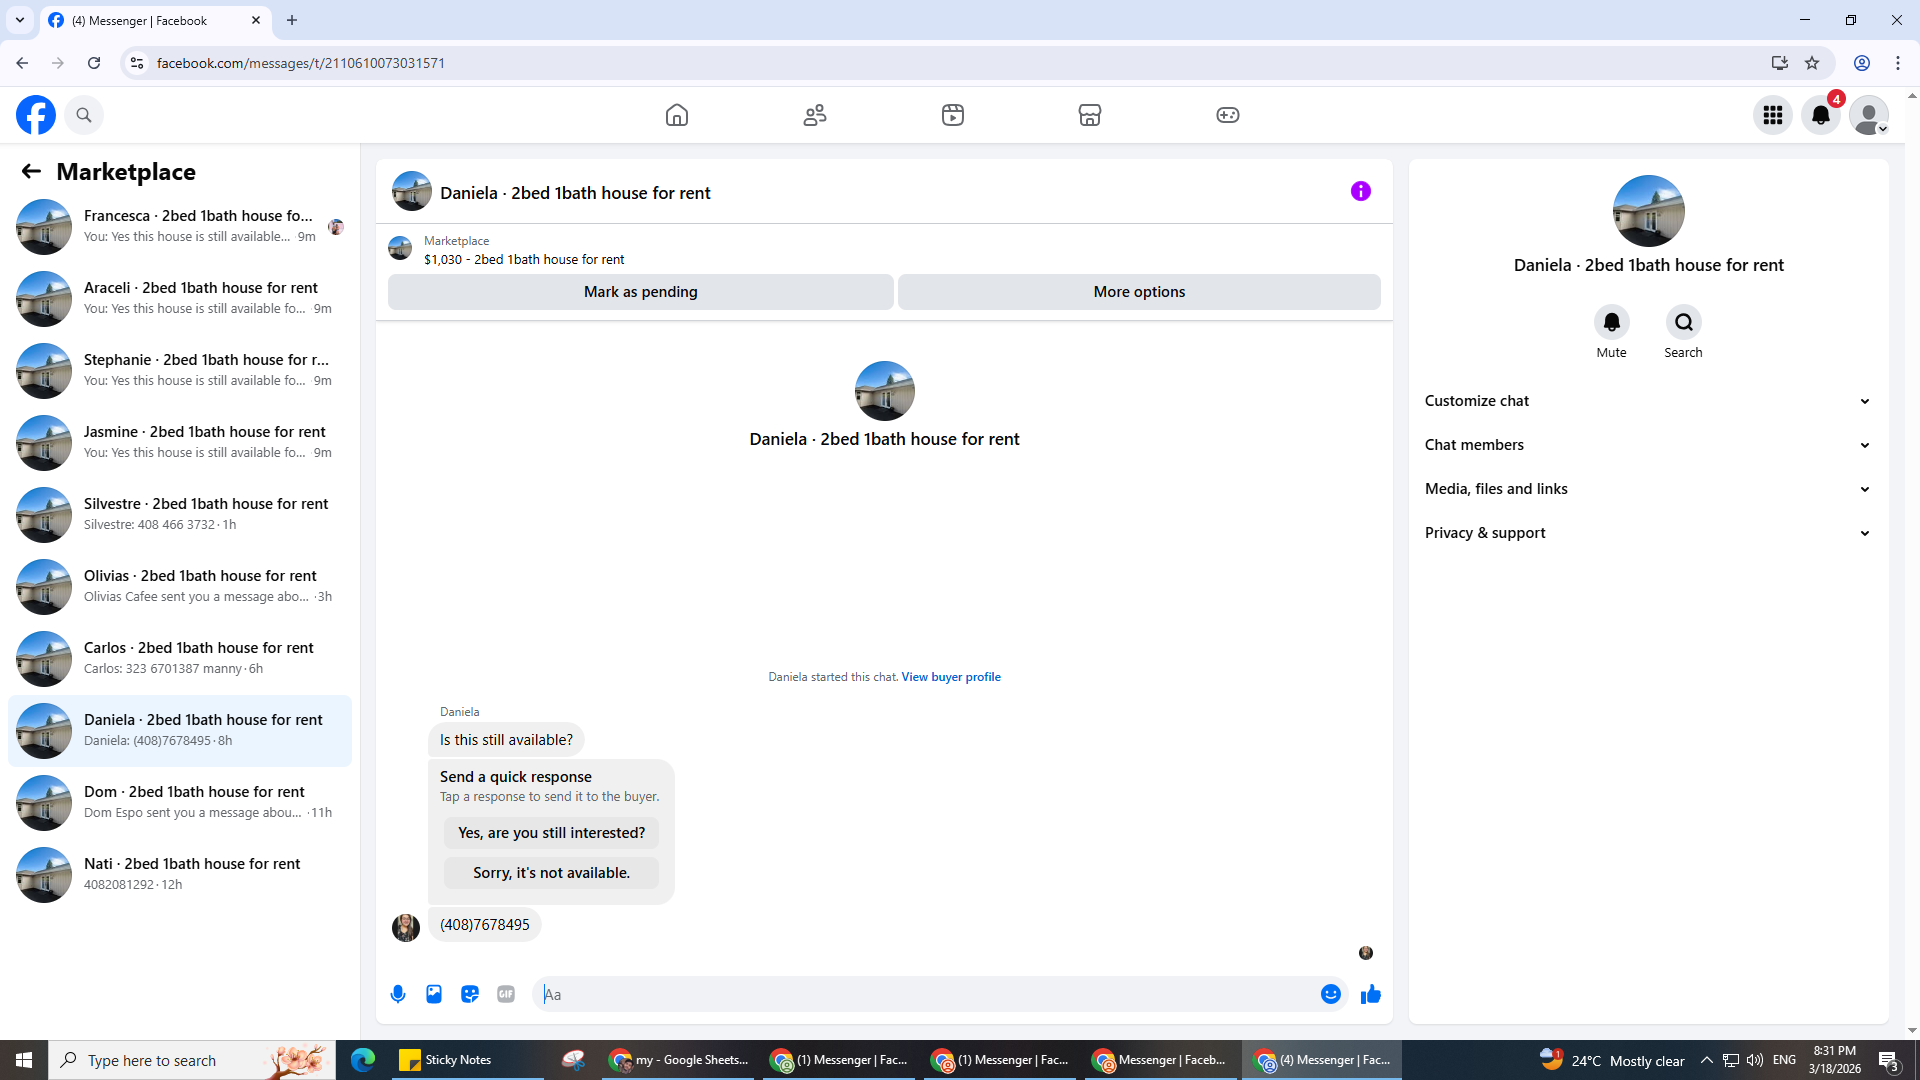The width and height of the screenshot is (1920, 1080).
Task: Open the emoji picker in message box
Action: point(1330,994)
